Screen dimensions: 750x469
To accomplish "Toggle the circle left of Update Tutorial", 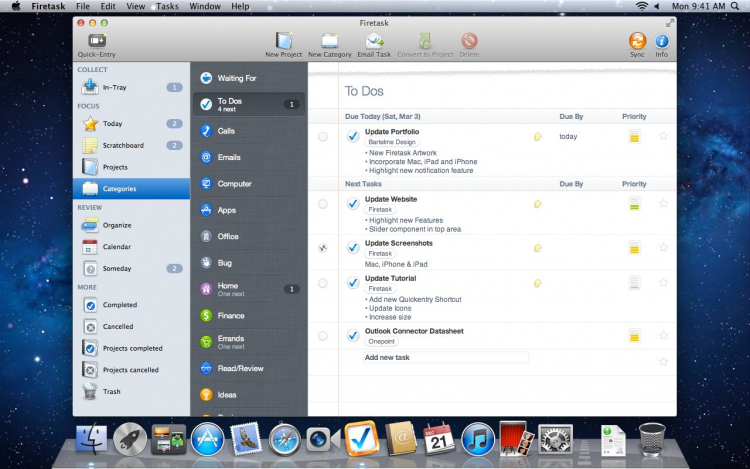I will pos(323,283).
